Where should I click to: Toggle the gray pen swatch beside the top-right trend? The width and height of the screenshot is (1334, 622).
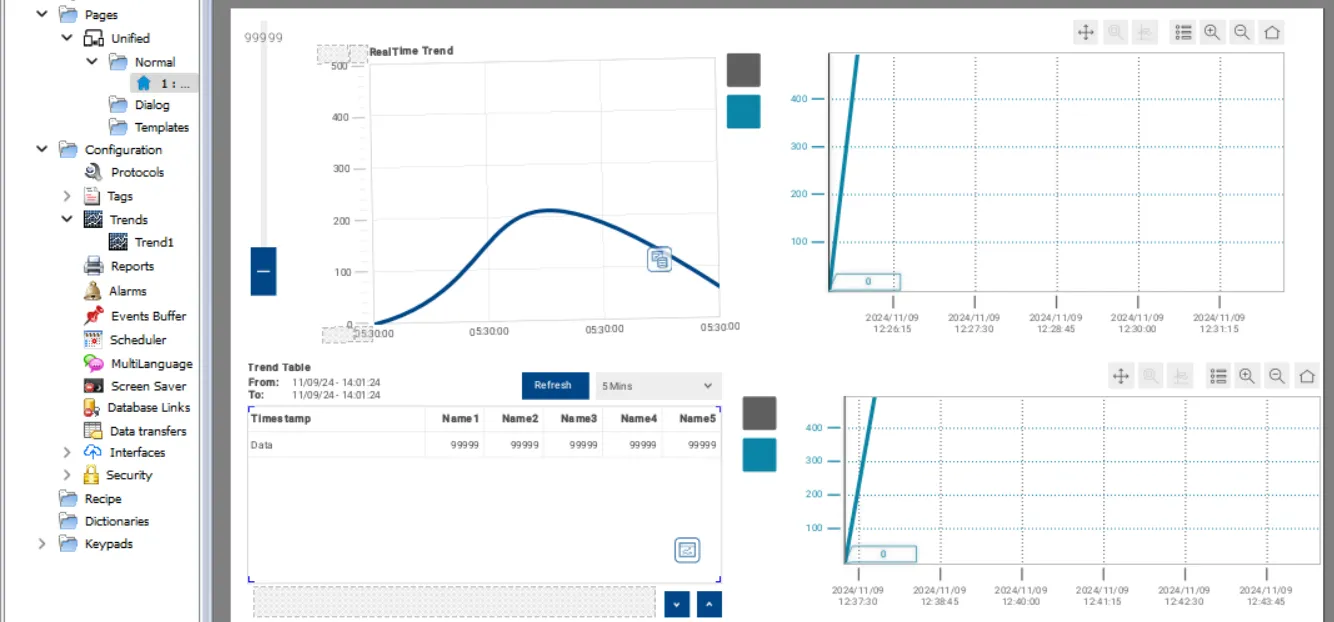[743, 70]
